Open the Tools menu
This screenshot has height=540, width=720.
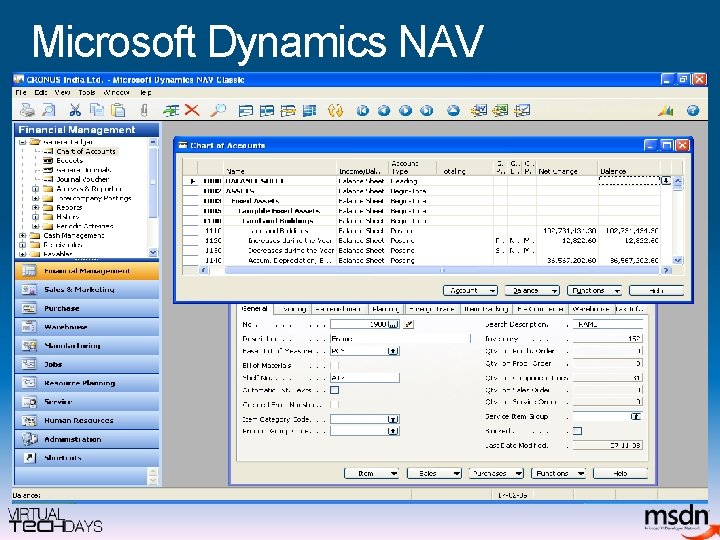coord(86,92)
